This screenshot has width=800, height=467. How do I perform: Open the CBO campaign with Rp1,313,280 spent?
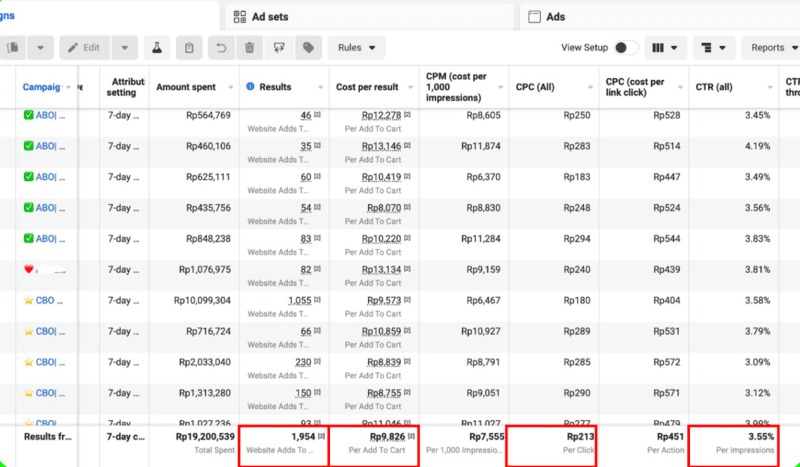[50, 393]
